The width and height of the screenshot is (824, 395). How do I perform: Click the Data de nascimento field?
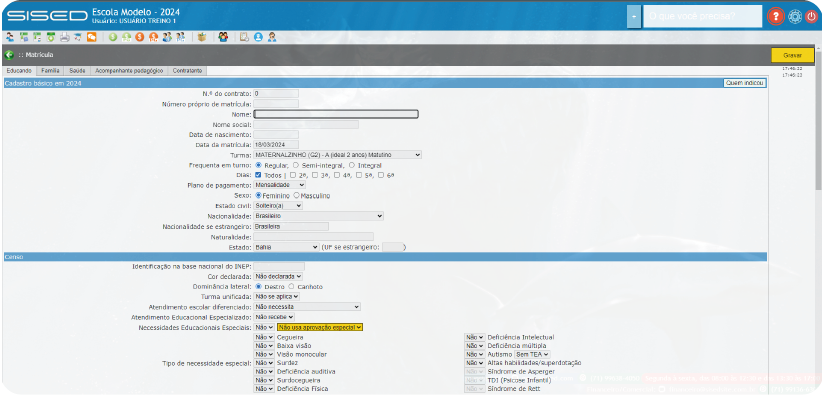coord(276,134)
